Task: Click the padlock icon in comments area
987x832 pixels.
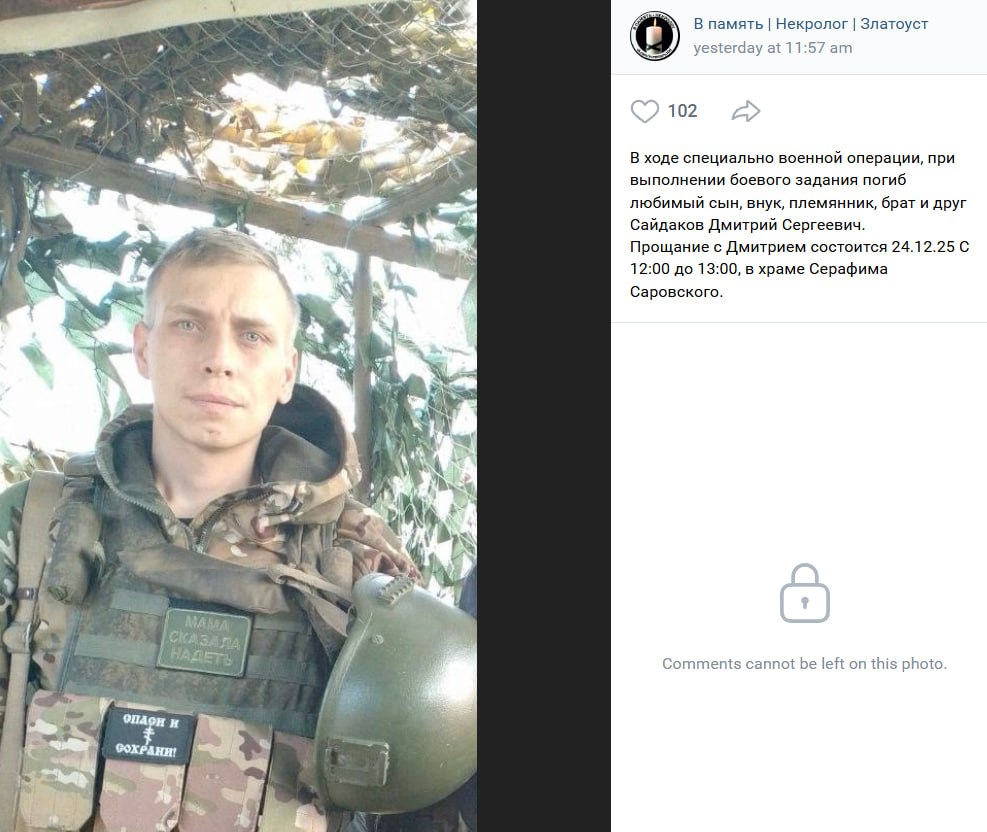Action: click(804, 593)
